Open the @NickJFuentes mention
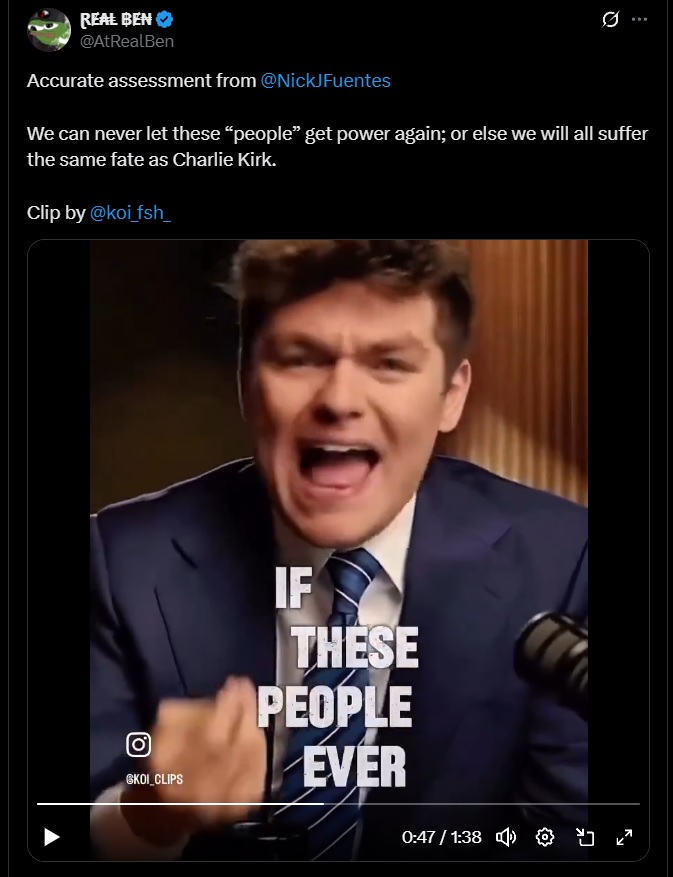The height and width of the screenshot is (877, 673). 326,81
